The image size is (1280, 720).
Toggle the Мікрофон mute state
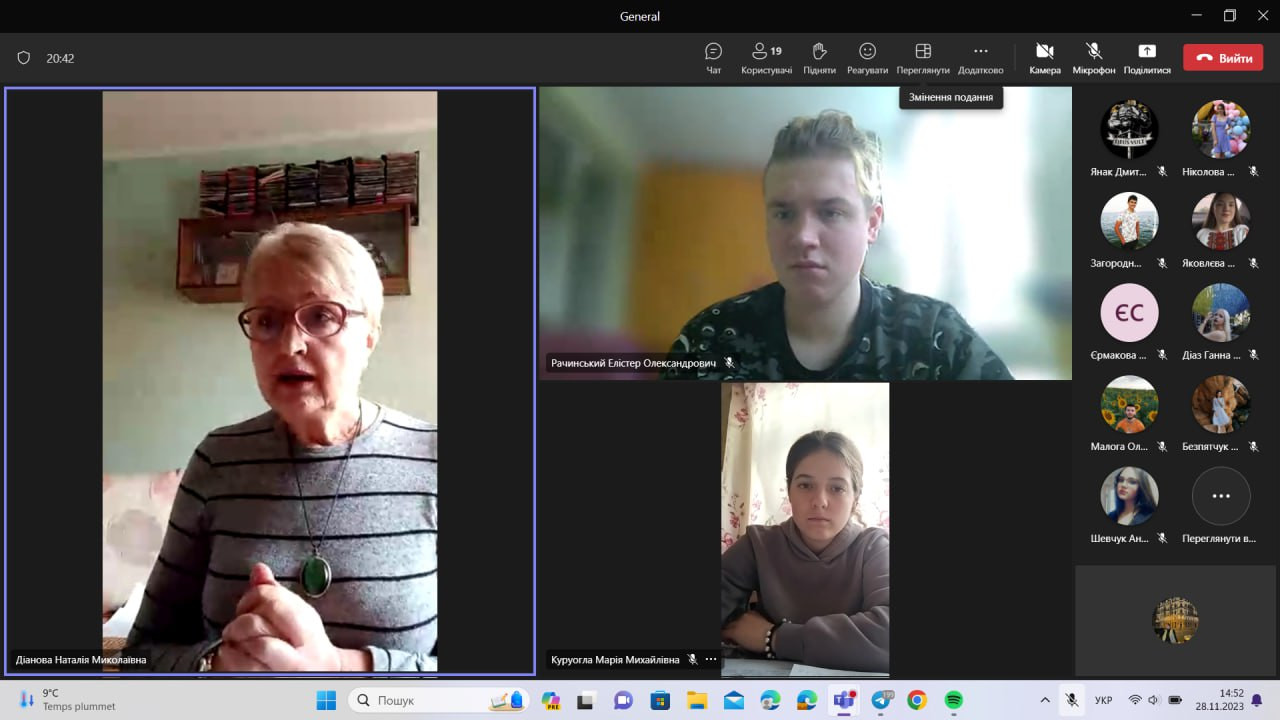(x=1094, y=58)
